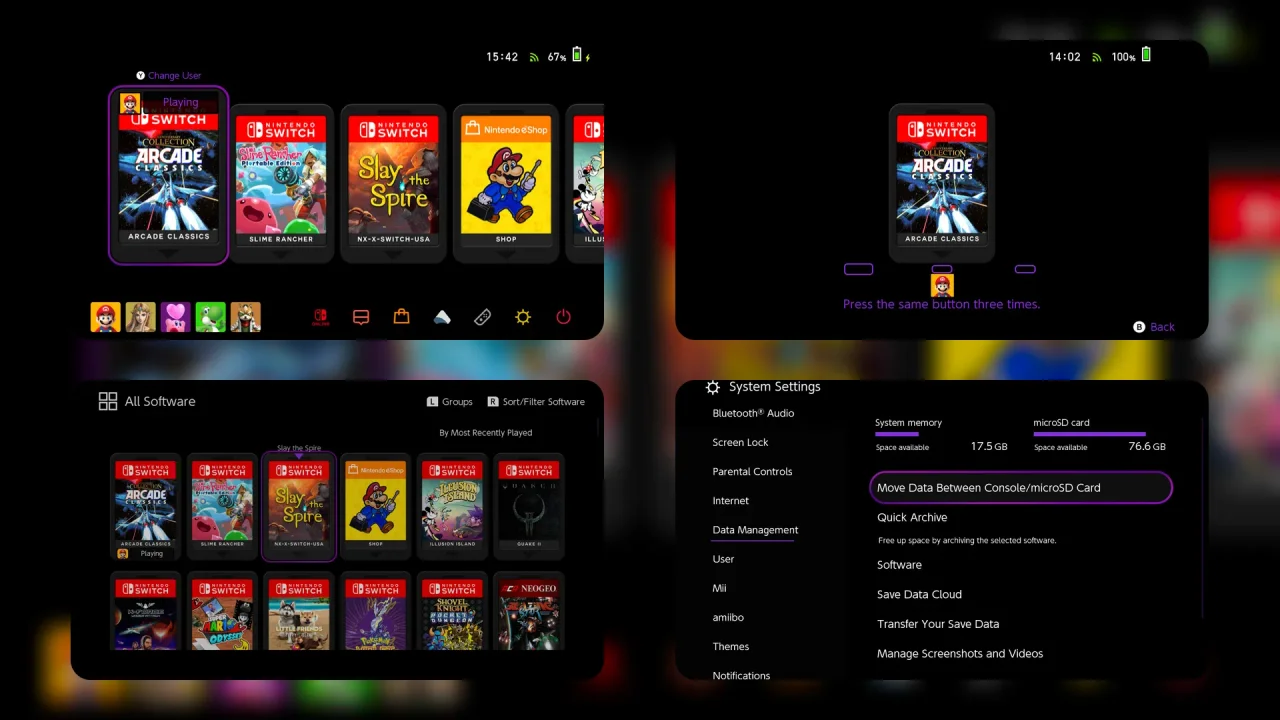
Task: Select Parental Controls in the settings sidebar
Action: click(752, 472)
